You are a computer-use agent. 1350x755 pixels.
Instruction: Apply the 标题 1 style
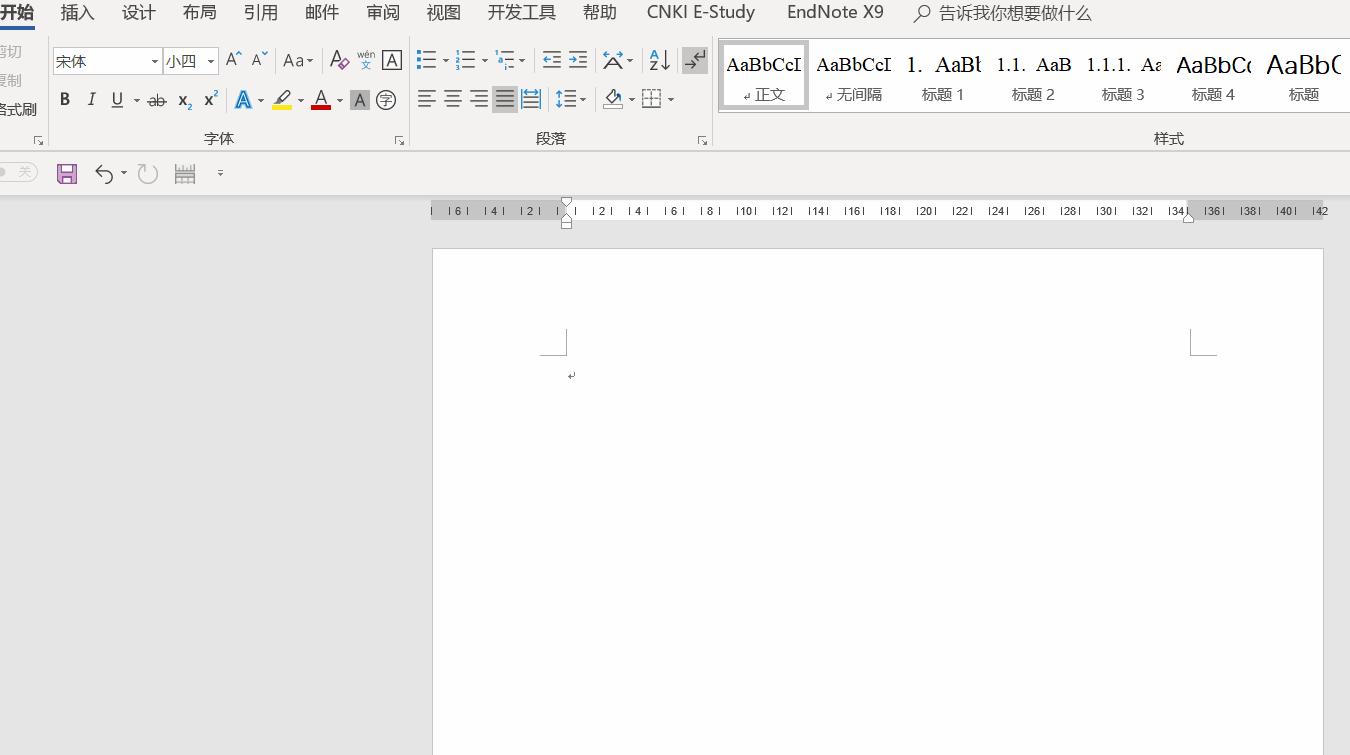[x=942, y=75]
